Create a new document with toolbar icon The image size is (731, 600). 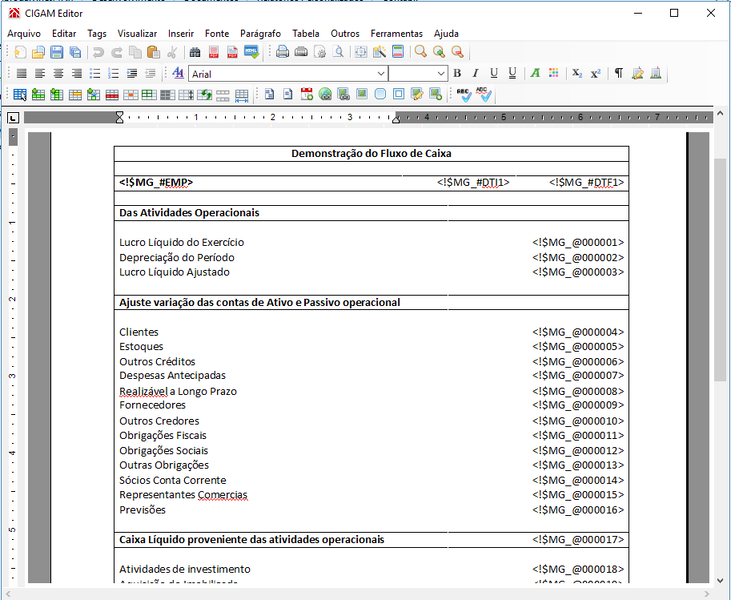20,52
